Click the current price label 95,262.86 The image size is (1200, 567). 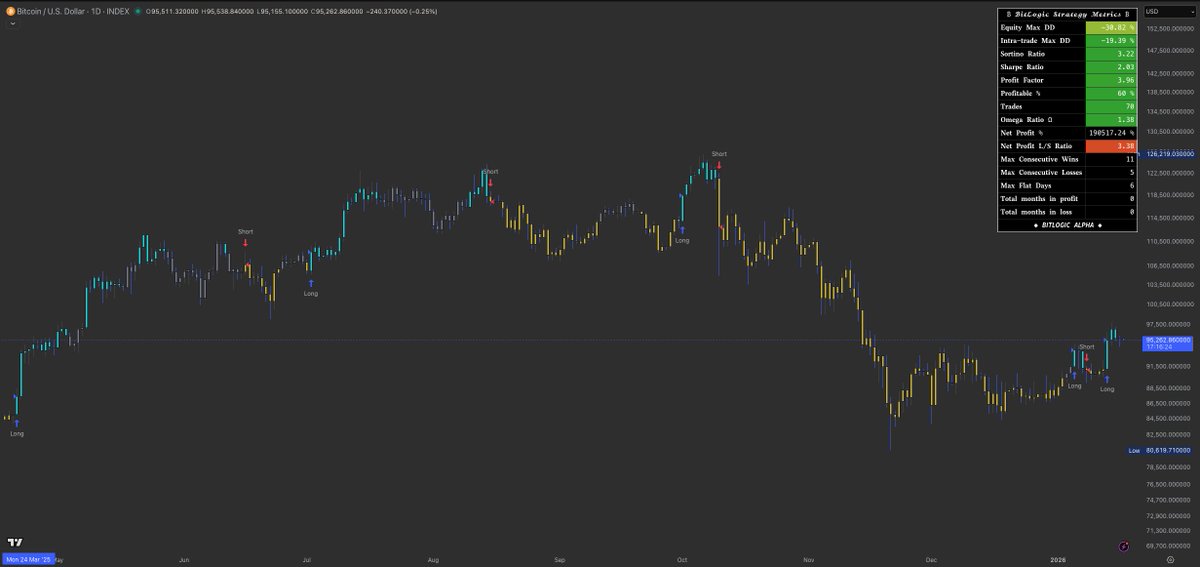tap(1168, 340)
